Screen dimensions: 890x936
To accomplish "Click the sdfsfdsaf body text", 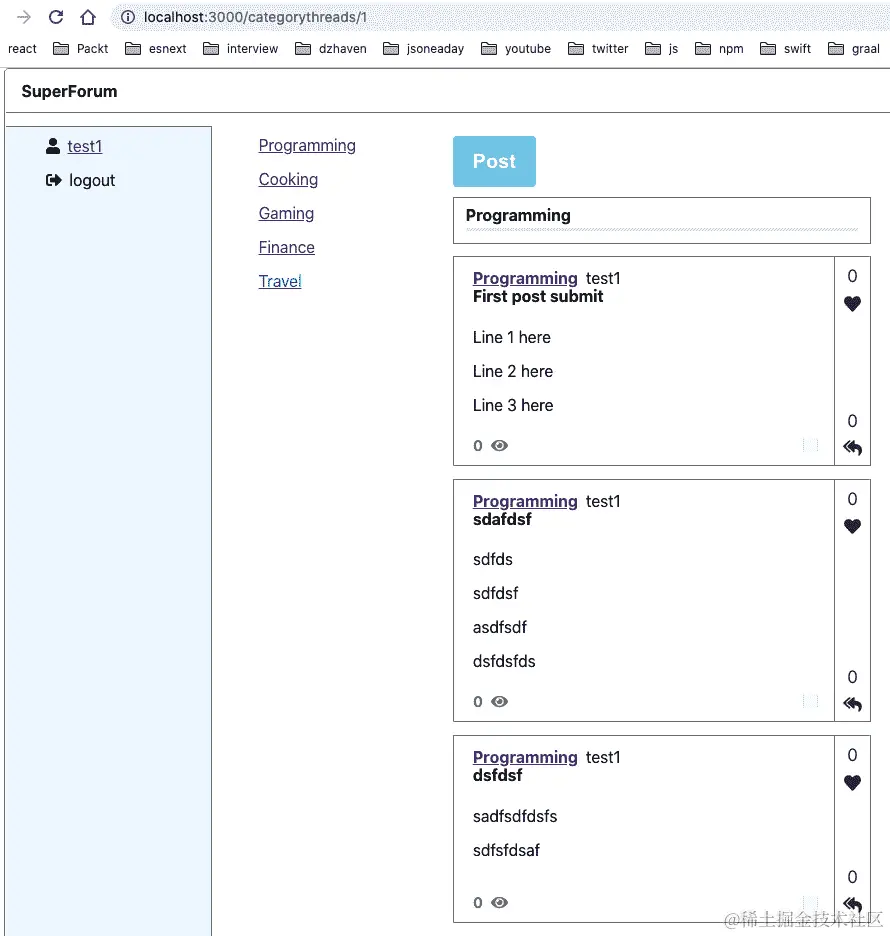I will pos(506,850).
